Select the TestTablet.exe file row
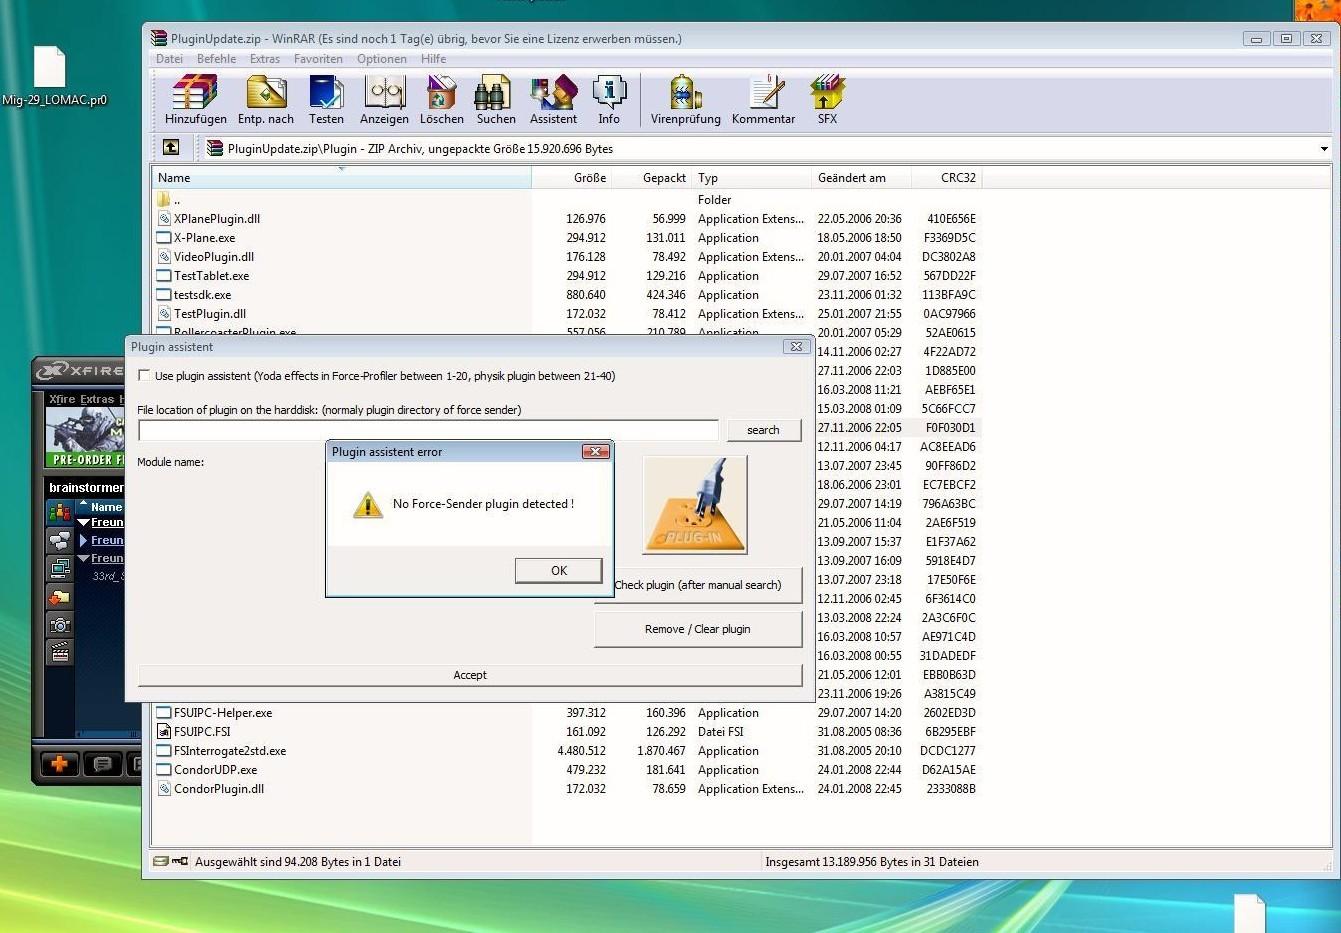The width and height of the screenshot is (1341, 933). coord(566,276)
